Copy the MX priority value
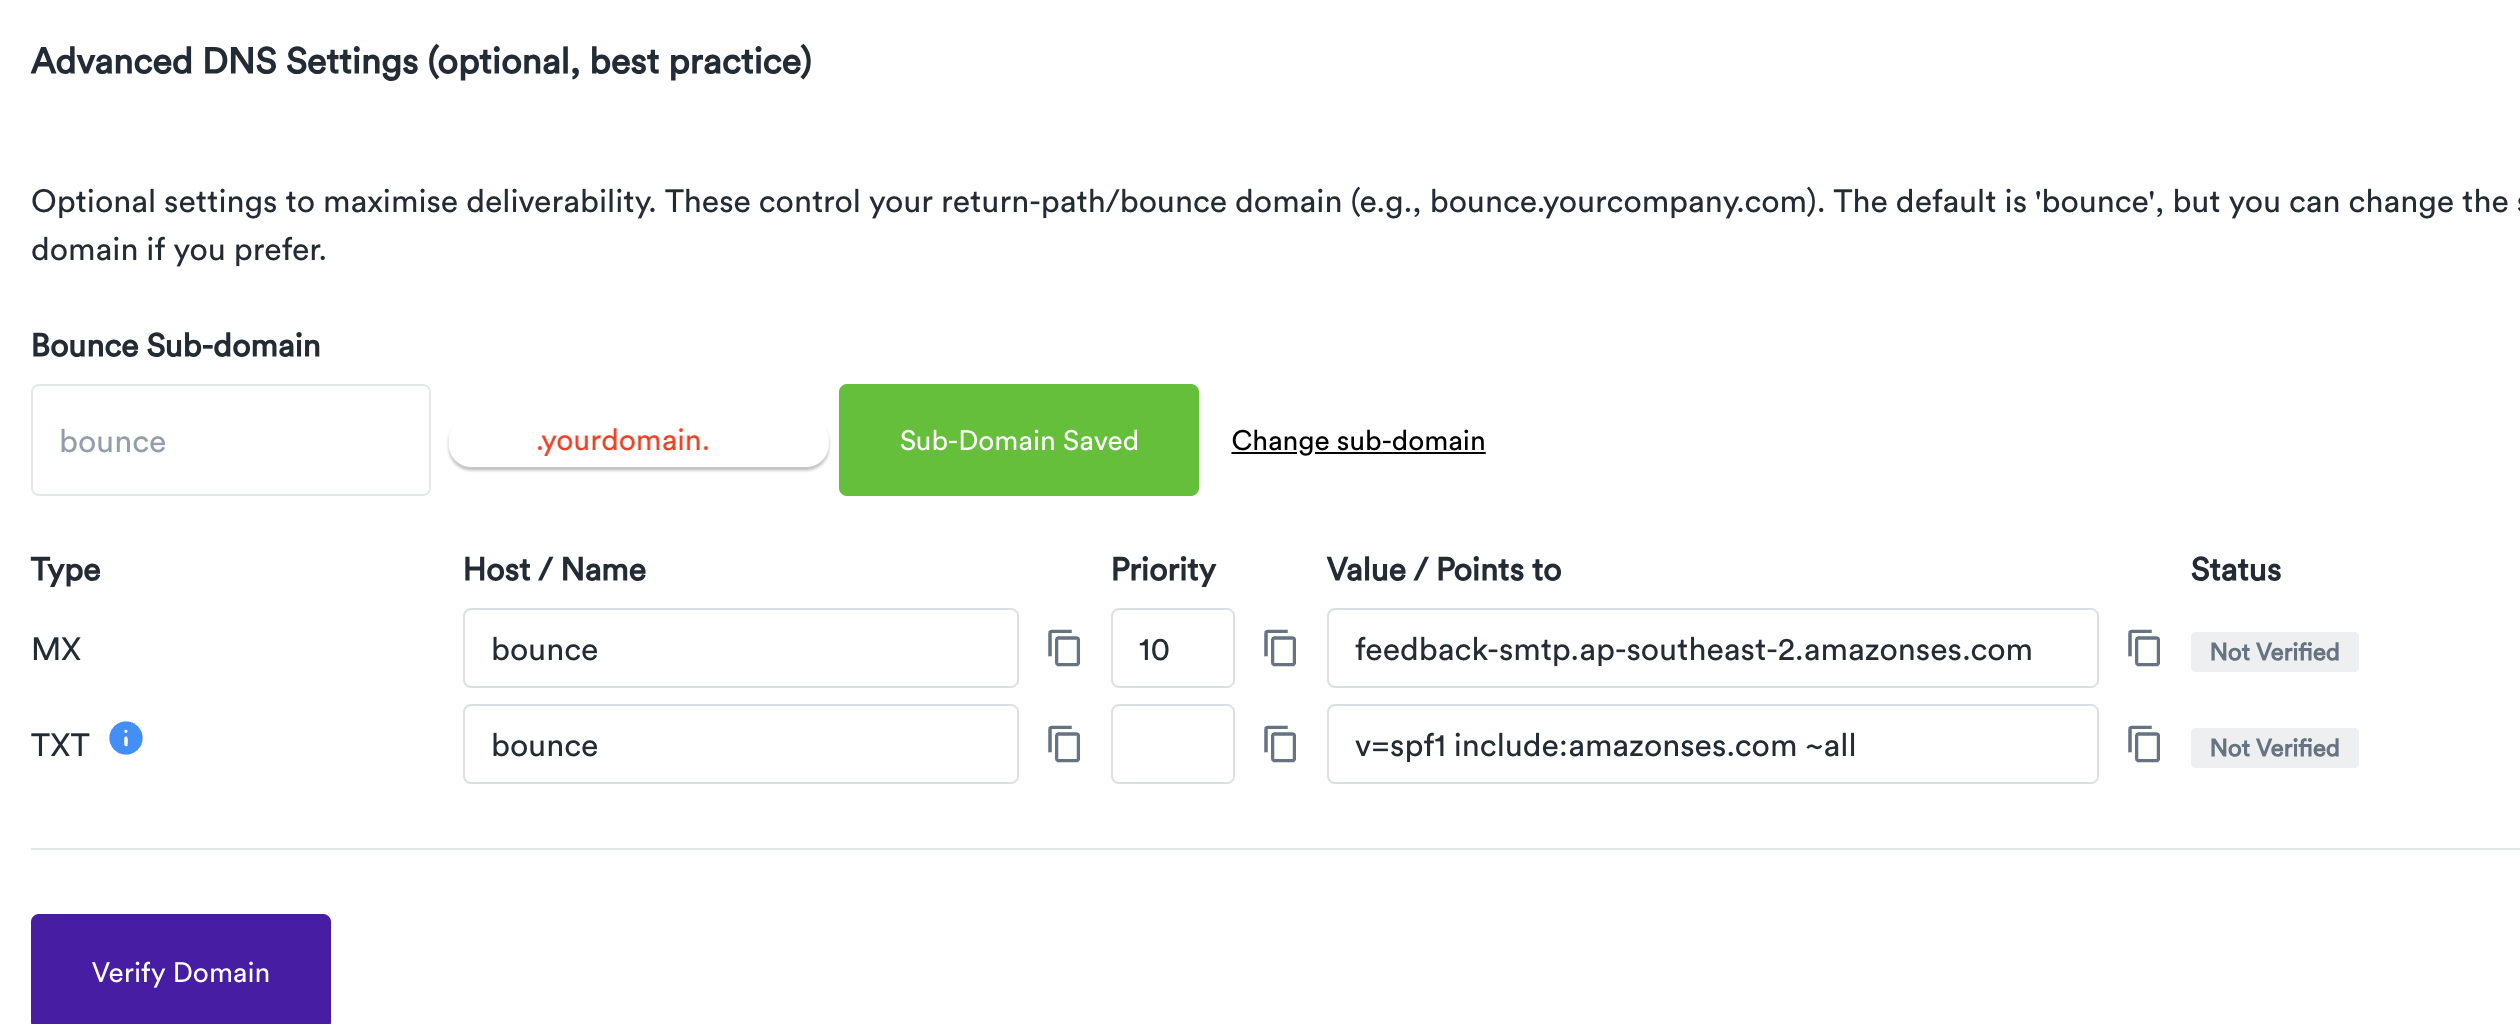This screenshot has height=1024, width=2520. point(1281,648)
